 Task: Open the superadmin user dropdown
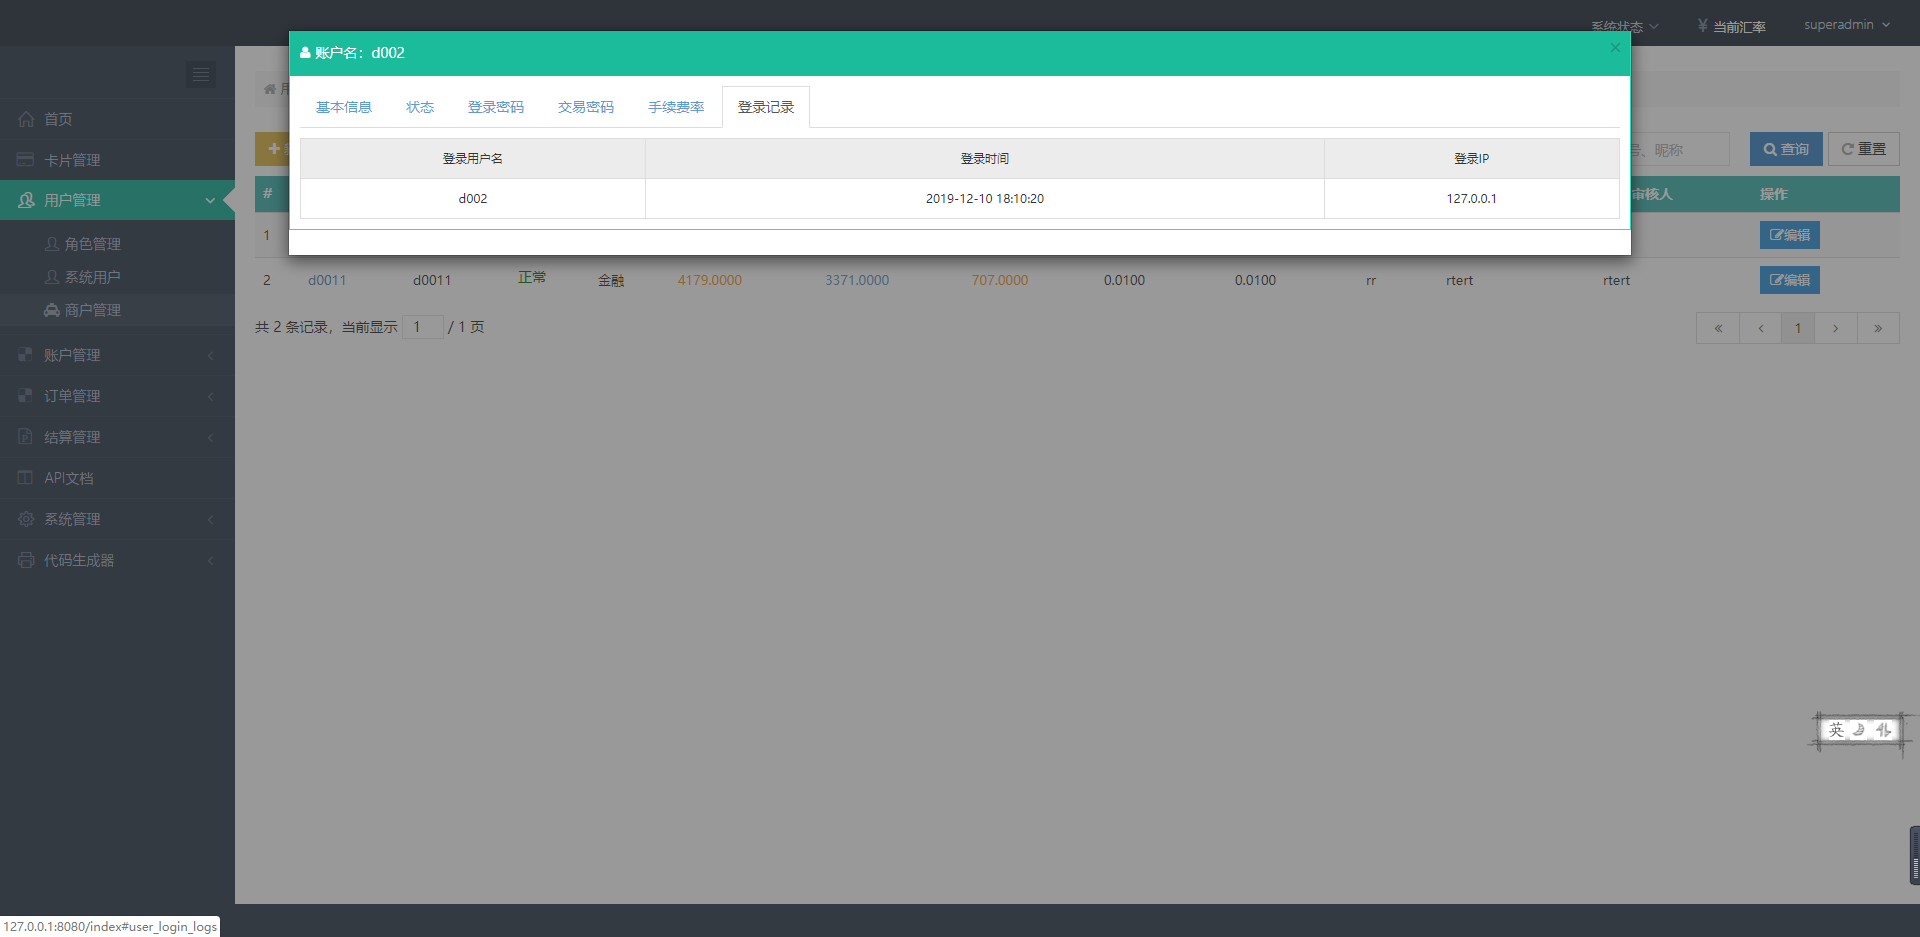pyautogui.click(x=1847, y=25)
